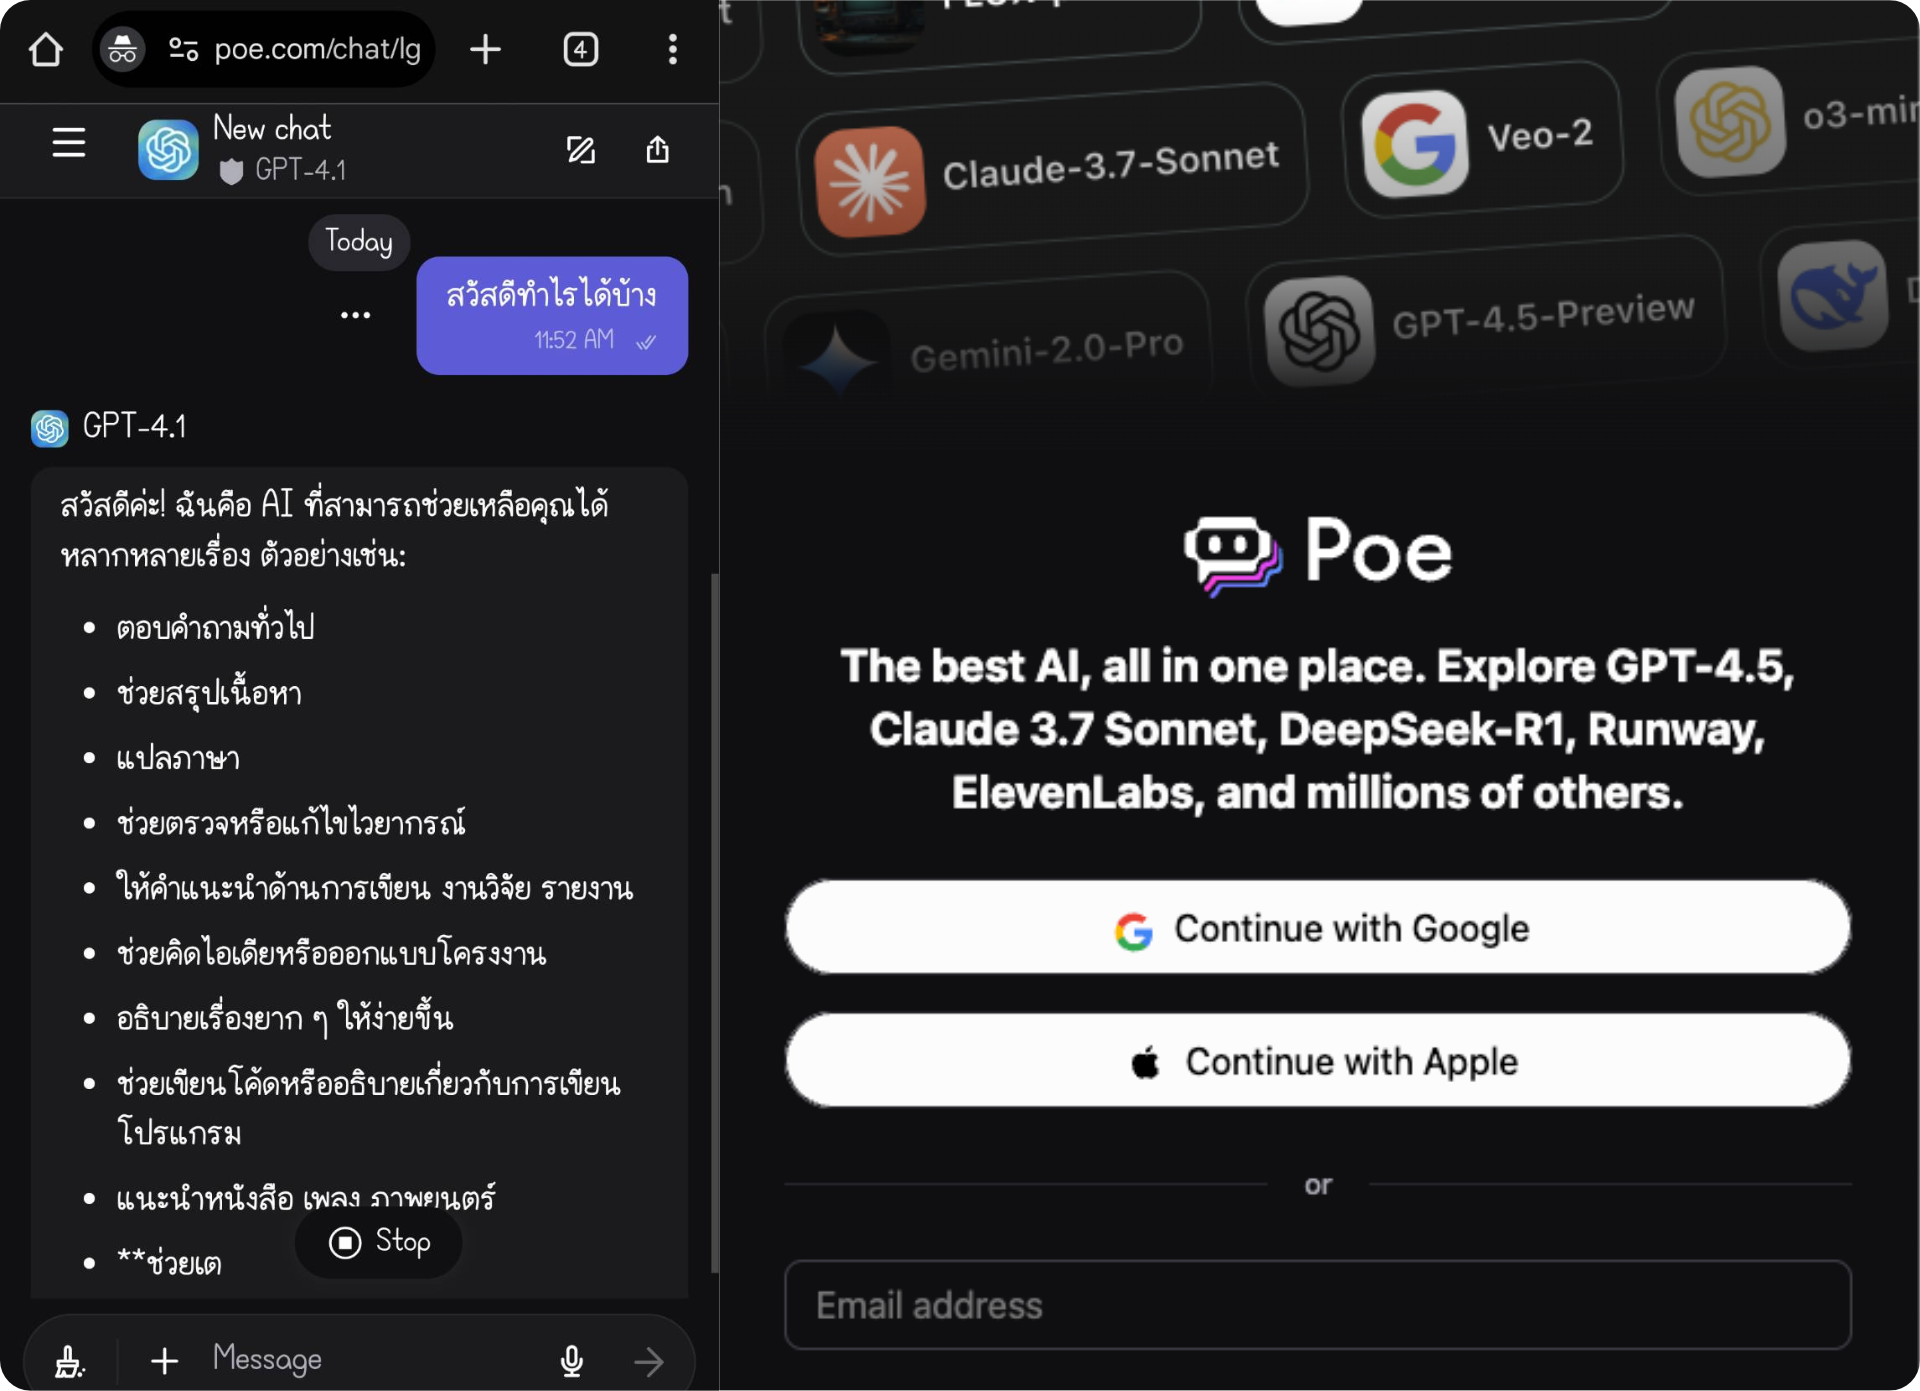The image size is (1920, 1391).
Task: Go to browser home page icon
Action: [46, 48]
